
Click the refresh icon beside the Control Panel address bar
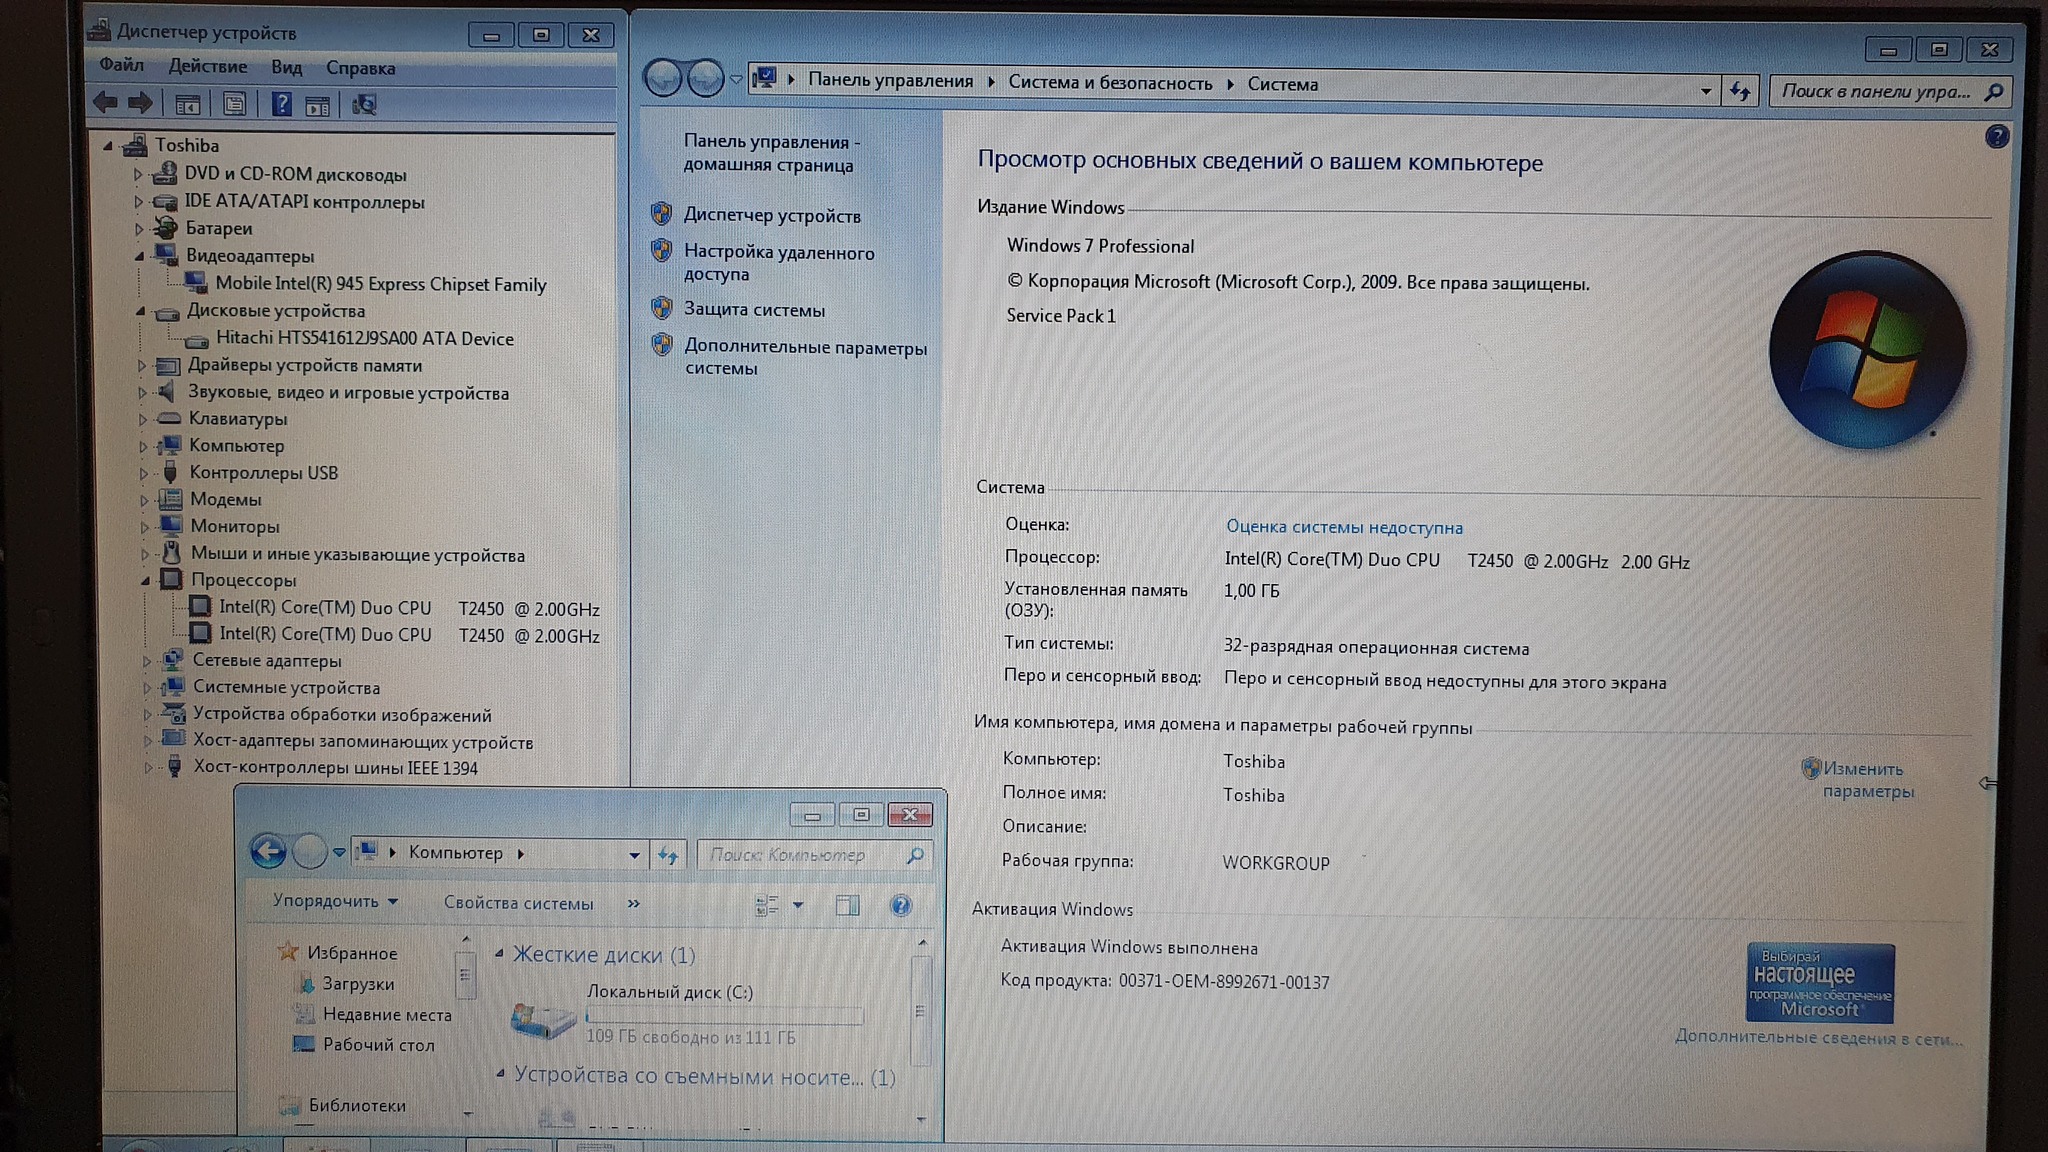(1740, 91)
